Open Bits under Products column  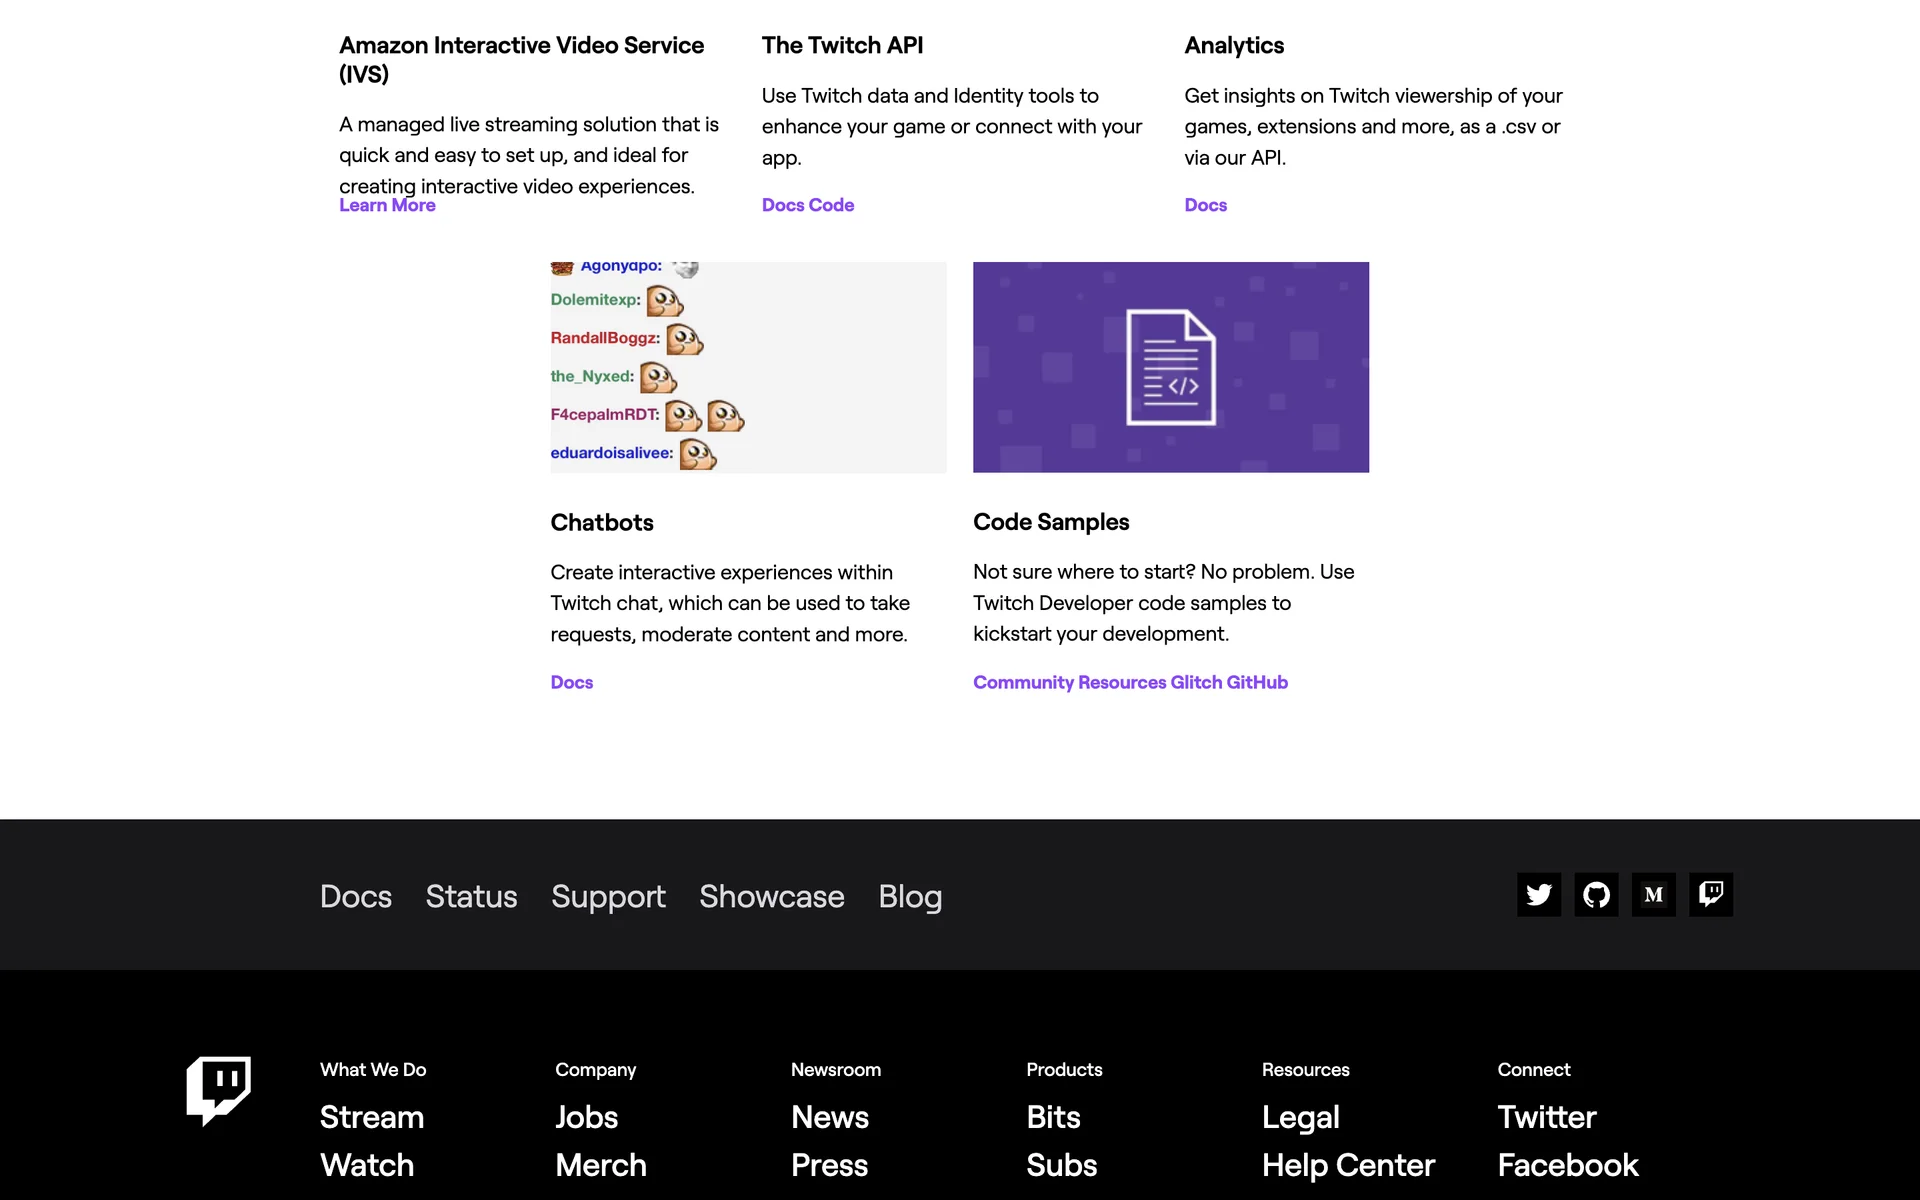(x=1053, y=1117)
